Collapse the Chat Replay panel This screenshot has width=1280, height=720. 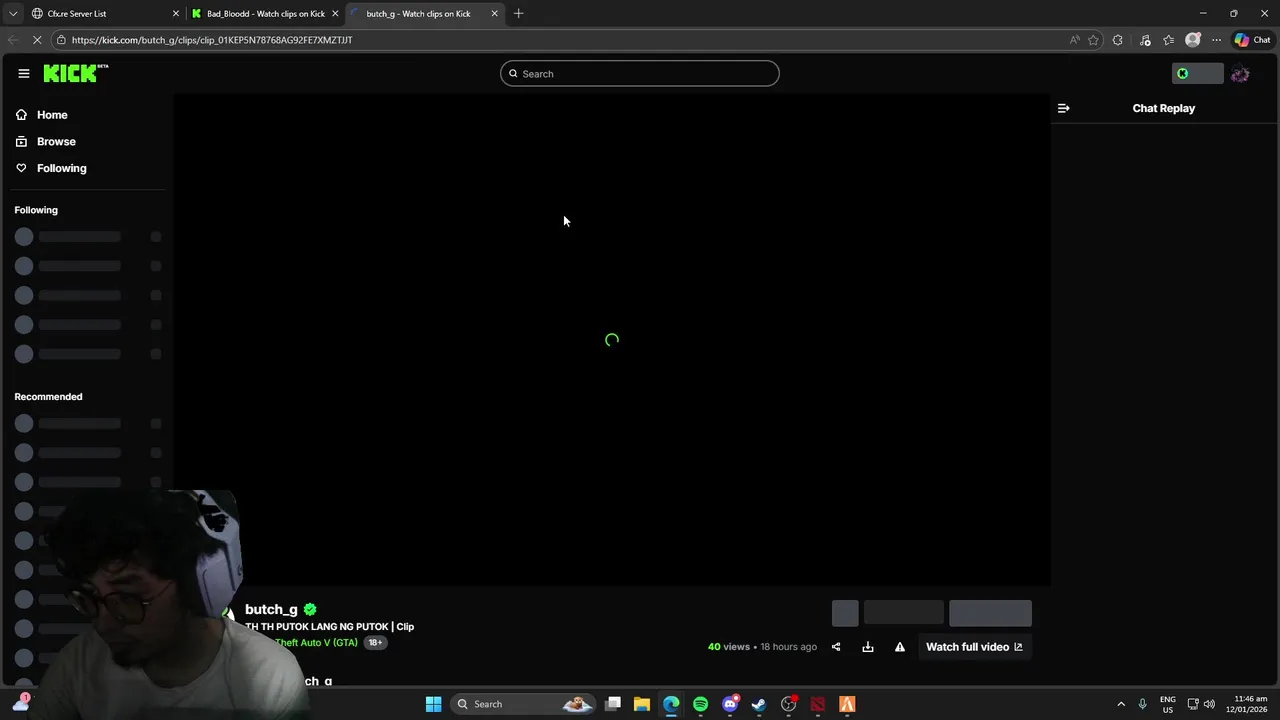coord(1064,108)
